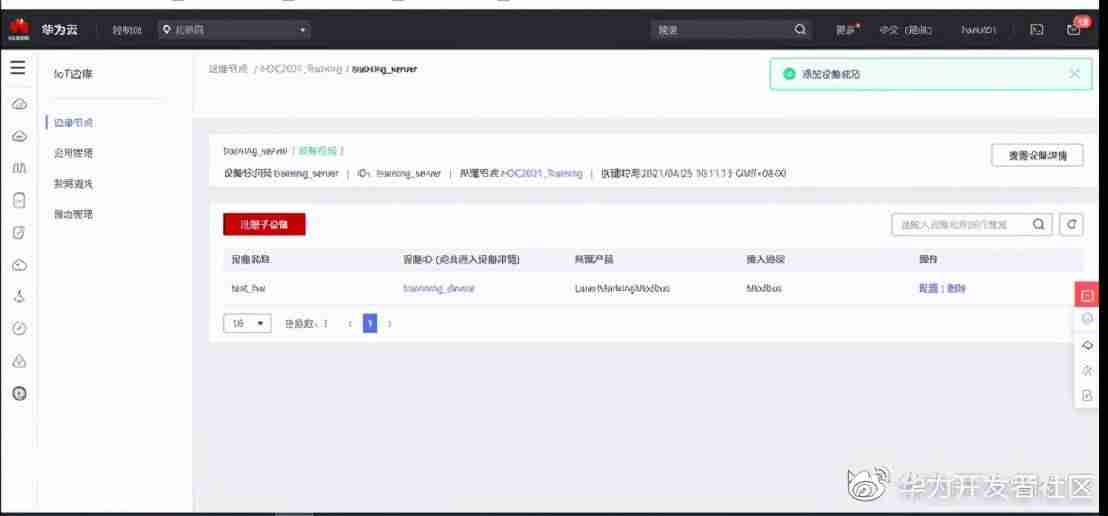Screen dimensions: 1108x516
Task: Open the hamburger navigation menu
Action: coord(18,68)
